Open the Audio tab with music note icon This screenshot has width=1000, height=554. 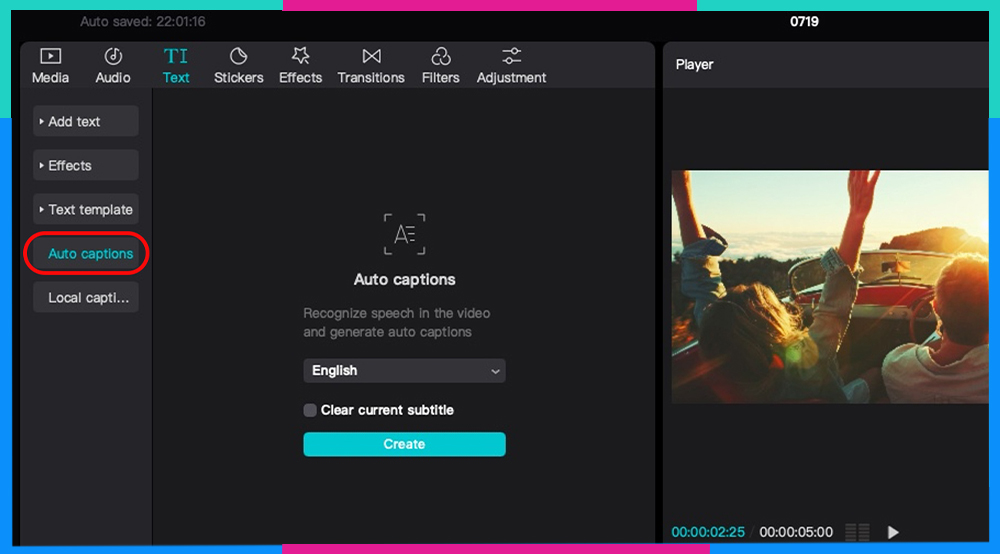click(113, 57)
